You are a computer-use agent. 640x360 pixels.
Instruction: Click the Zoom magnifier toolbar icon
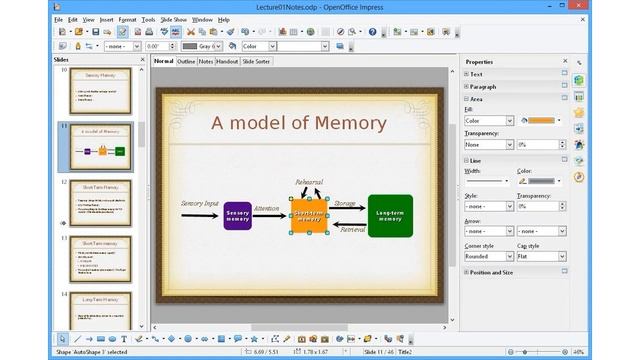click(x=352, y=32)
